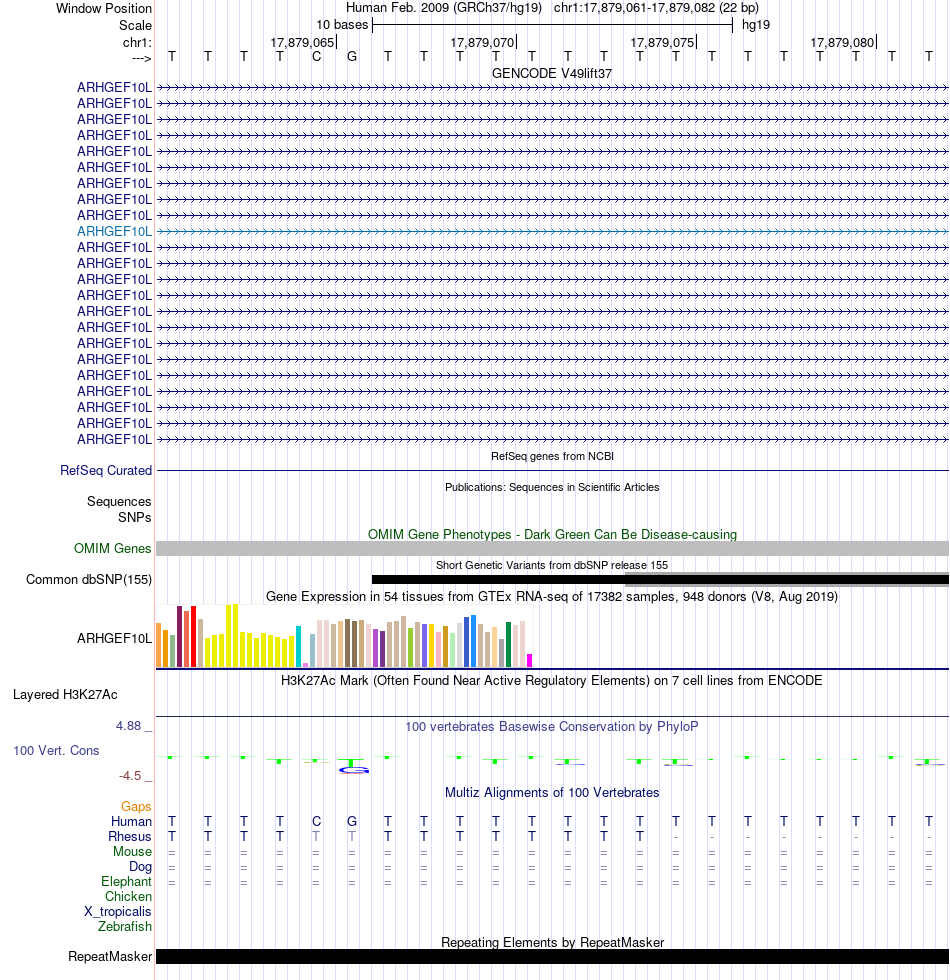Click the black RepeatMasker item bar

552,956
